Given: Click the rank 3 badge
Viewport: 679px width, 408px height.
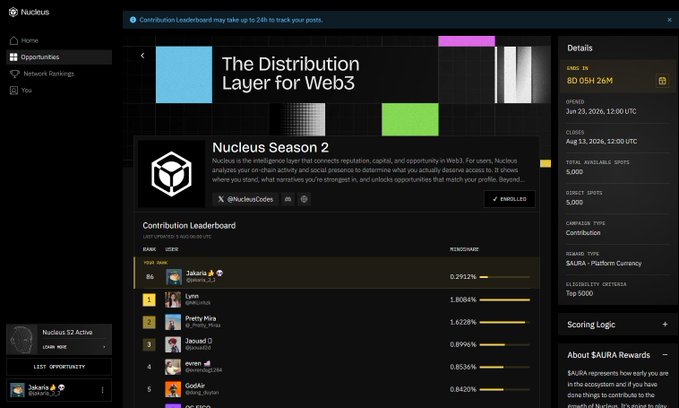Looking at the screenshot, I should pos(149,345).
